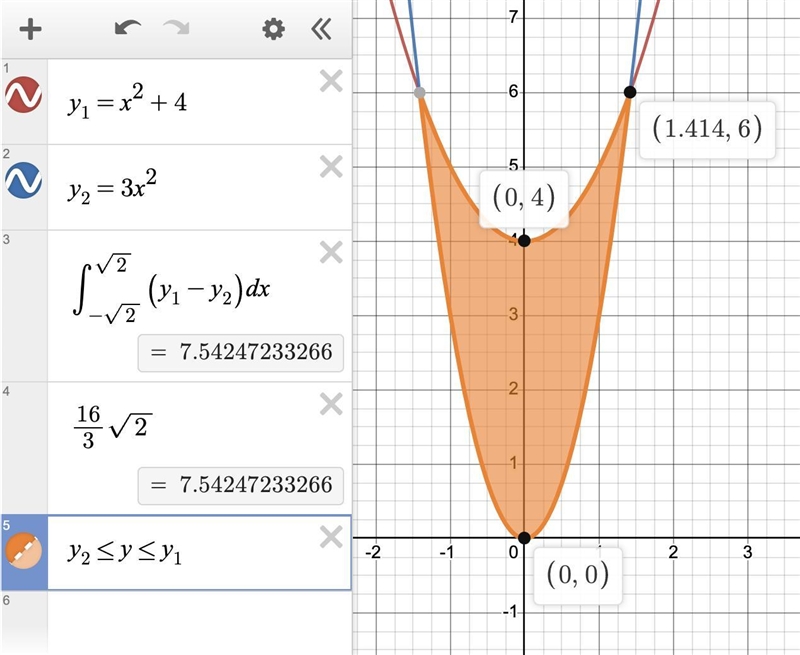Delete the y2 ≤ y ≤ y1 inequality
Viewport: 800px width, 655px height.
[331, 537]
